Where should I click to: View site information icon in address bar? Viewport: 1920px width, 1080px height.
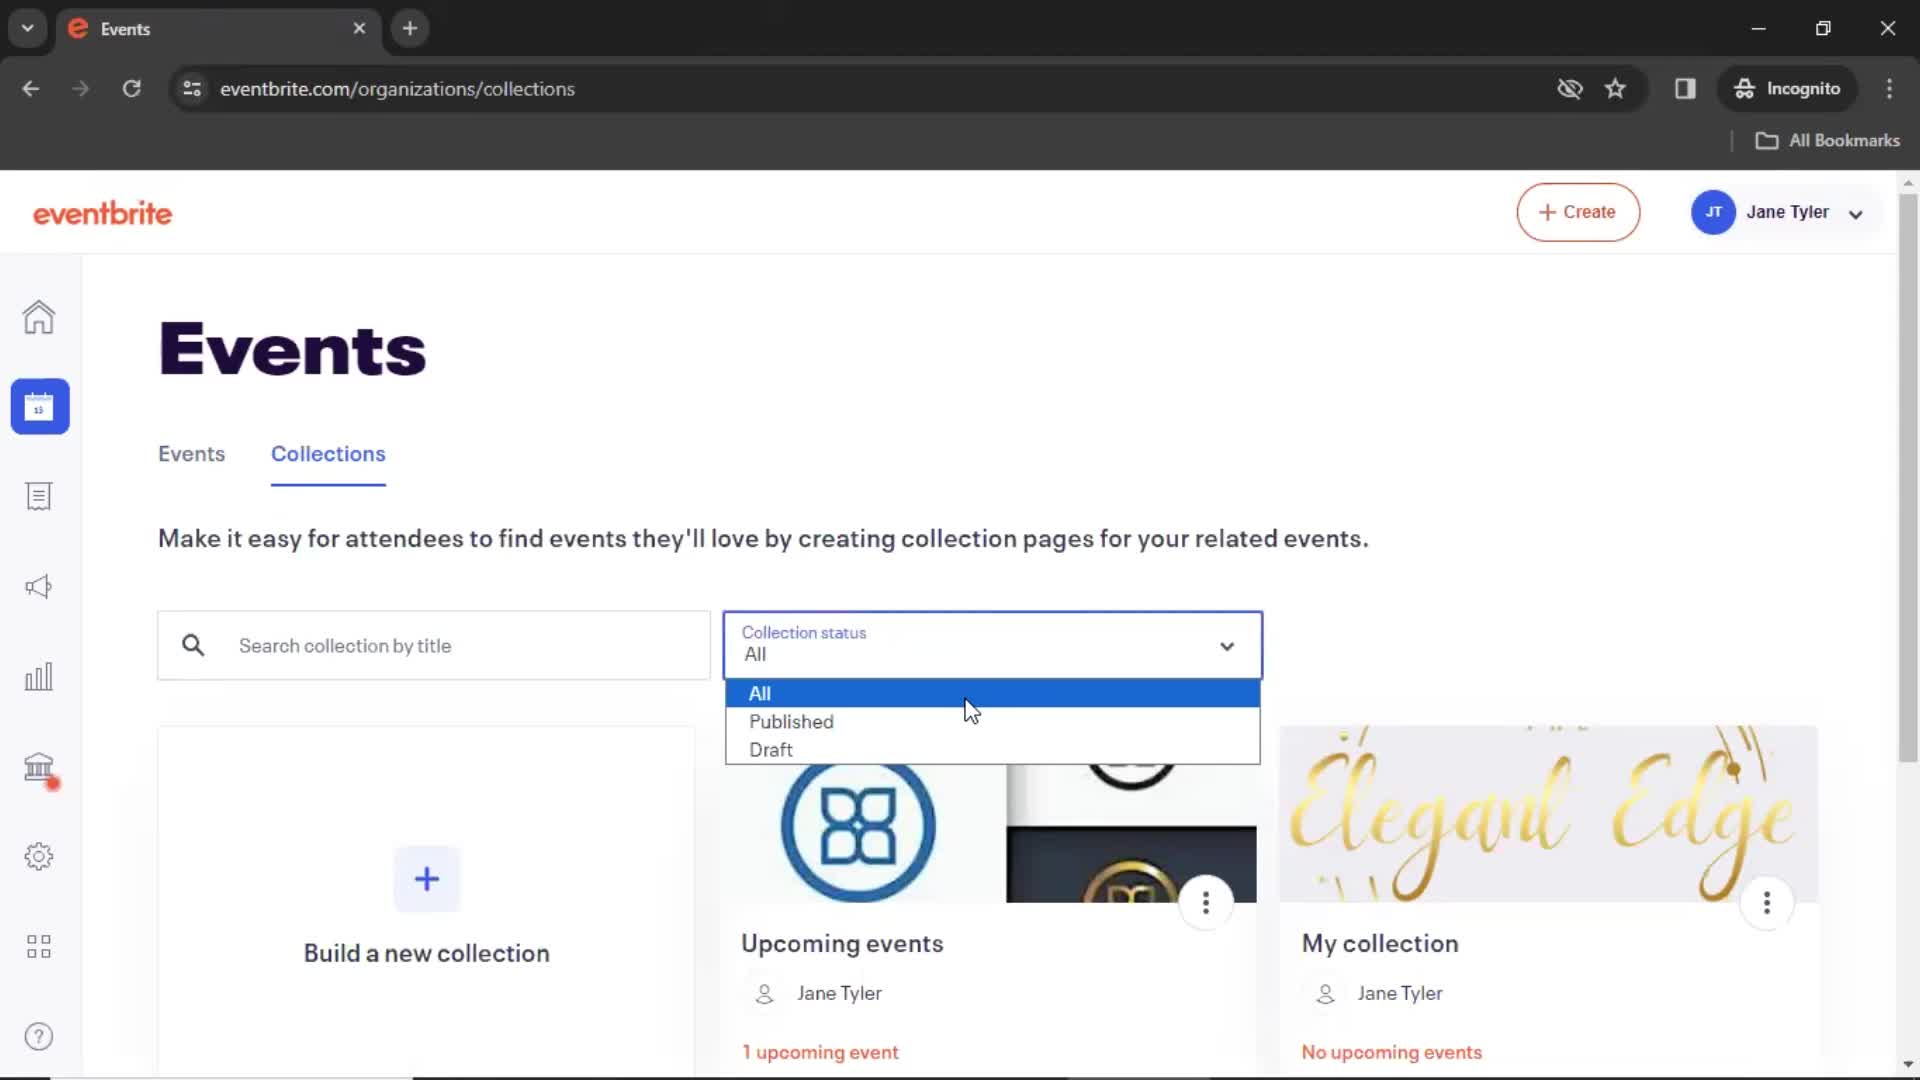pos(192,89)
